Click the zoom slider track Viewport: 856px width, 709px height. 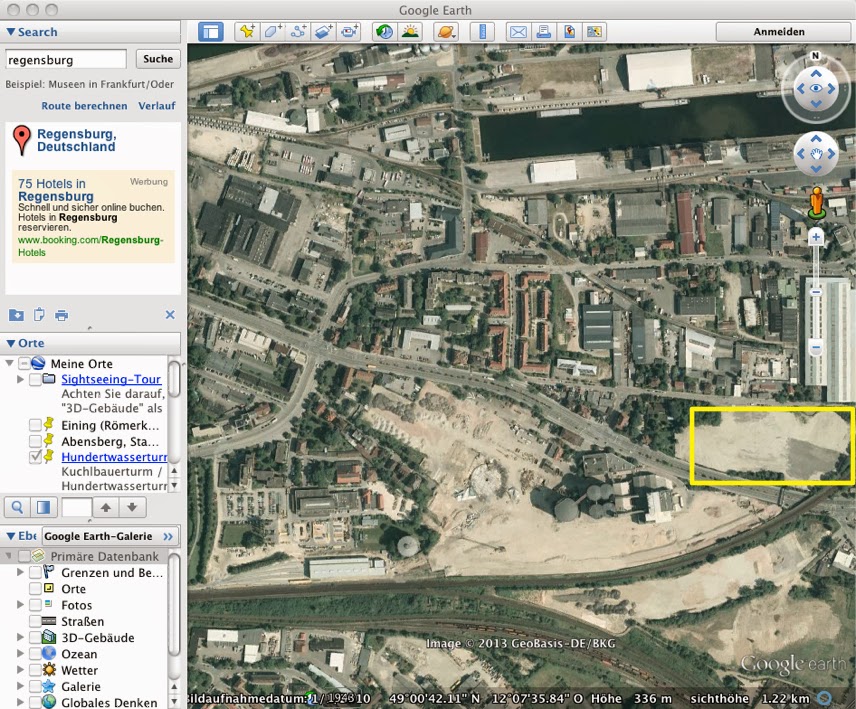click(816, 291)
